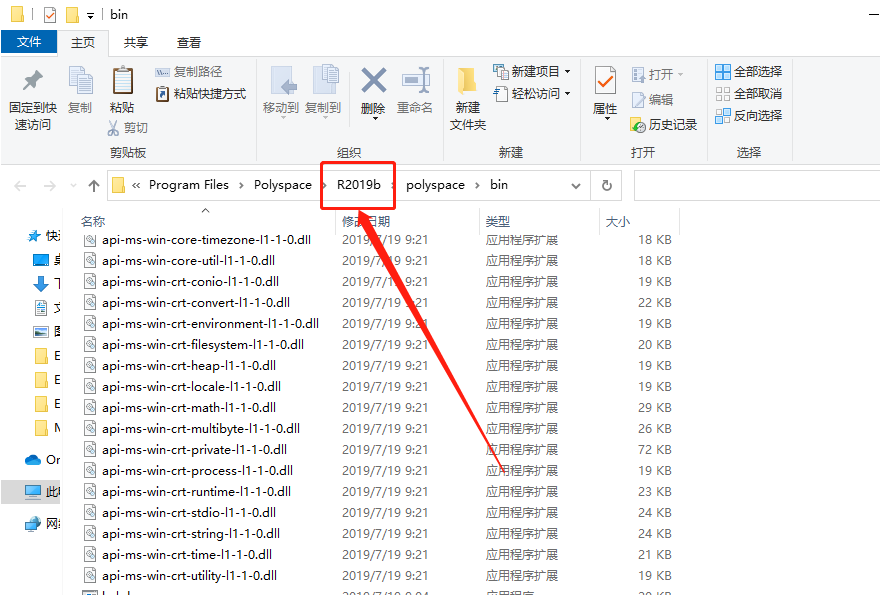Switch to the Home (主页) tab
Screen dimensions: 880x595
coord(83,43)
